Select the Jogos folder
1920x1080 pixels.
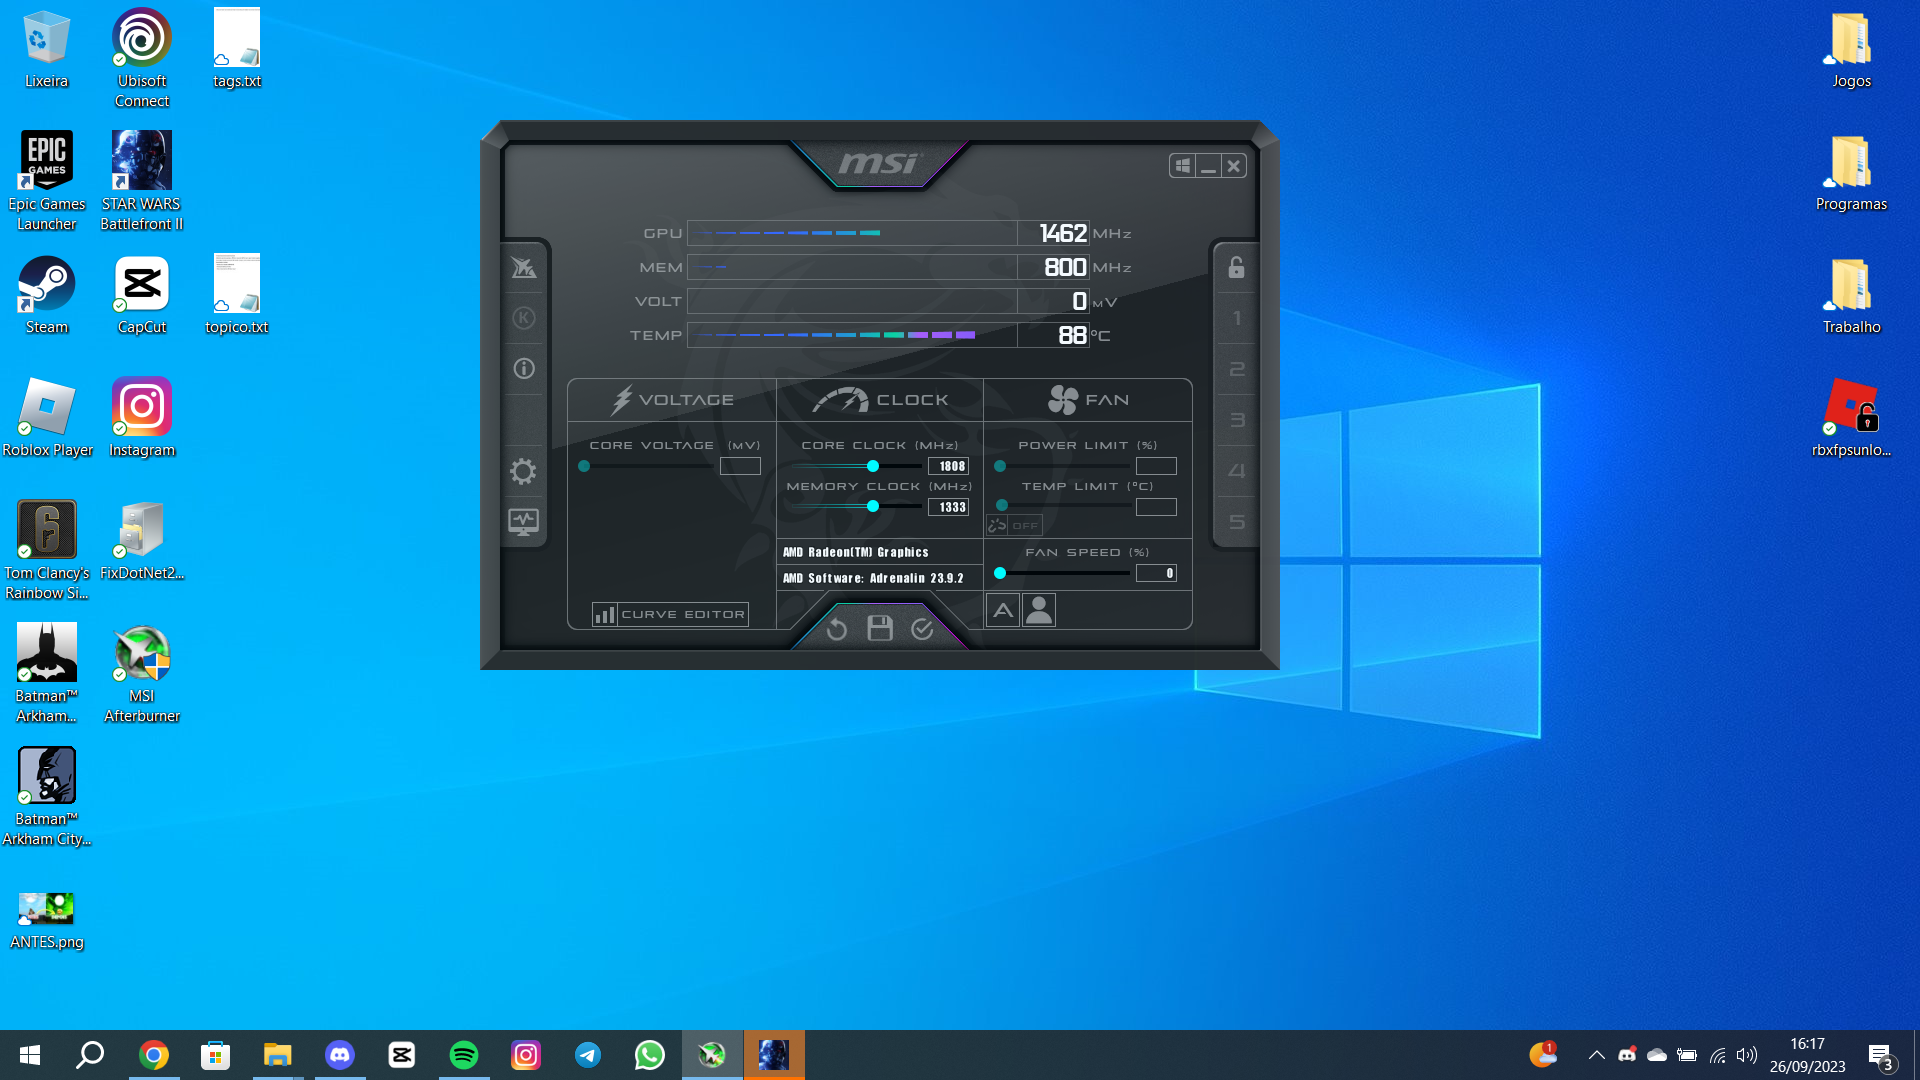[x=1851, y=50]
